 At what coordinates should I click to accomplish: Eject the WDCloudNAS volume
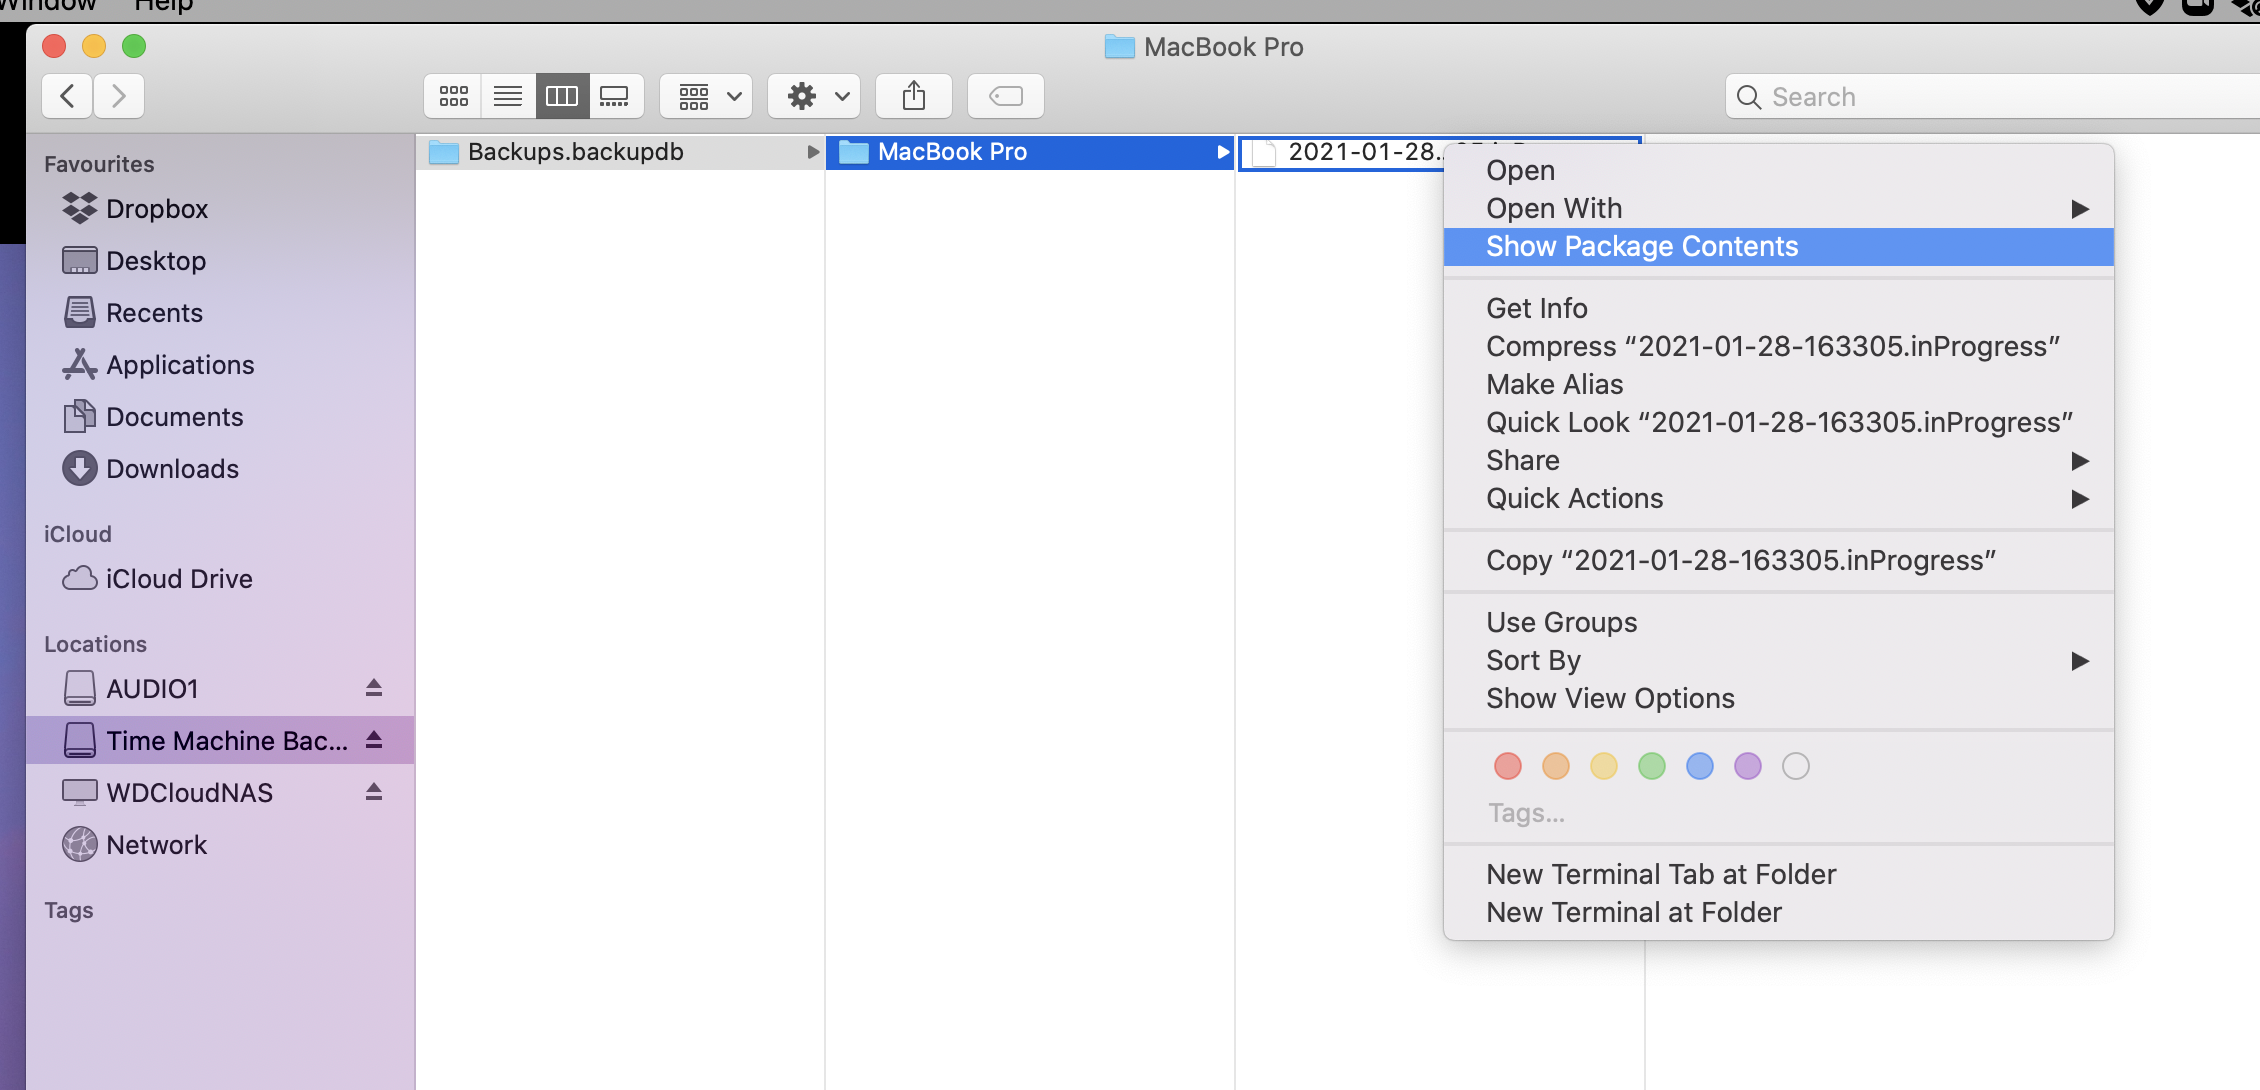(374, 792)
